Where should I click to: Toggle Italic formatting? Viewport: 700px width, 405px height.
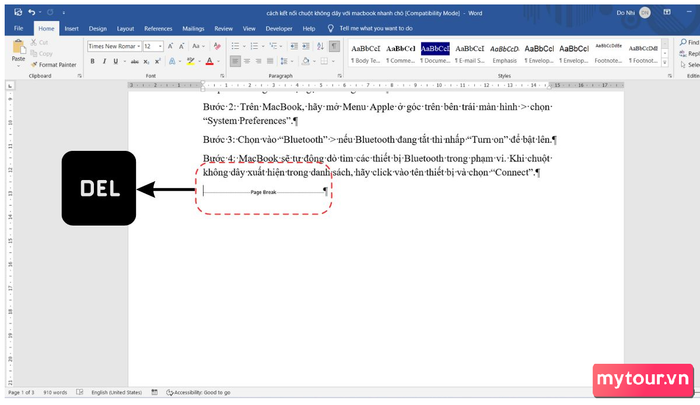coord(104,62)
